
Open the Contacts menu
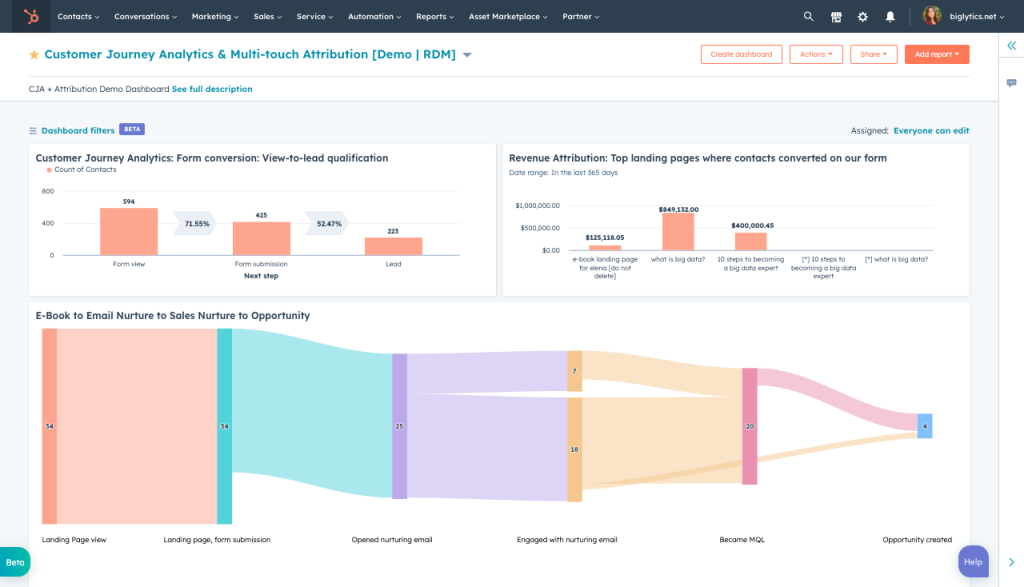pyautogui.click(x=76, y=16)
